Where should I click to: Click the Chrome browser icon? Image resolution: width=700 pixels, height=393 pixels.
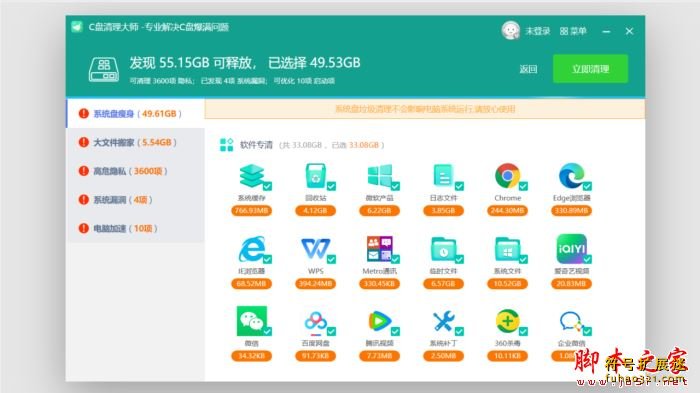[508, 176]
